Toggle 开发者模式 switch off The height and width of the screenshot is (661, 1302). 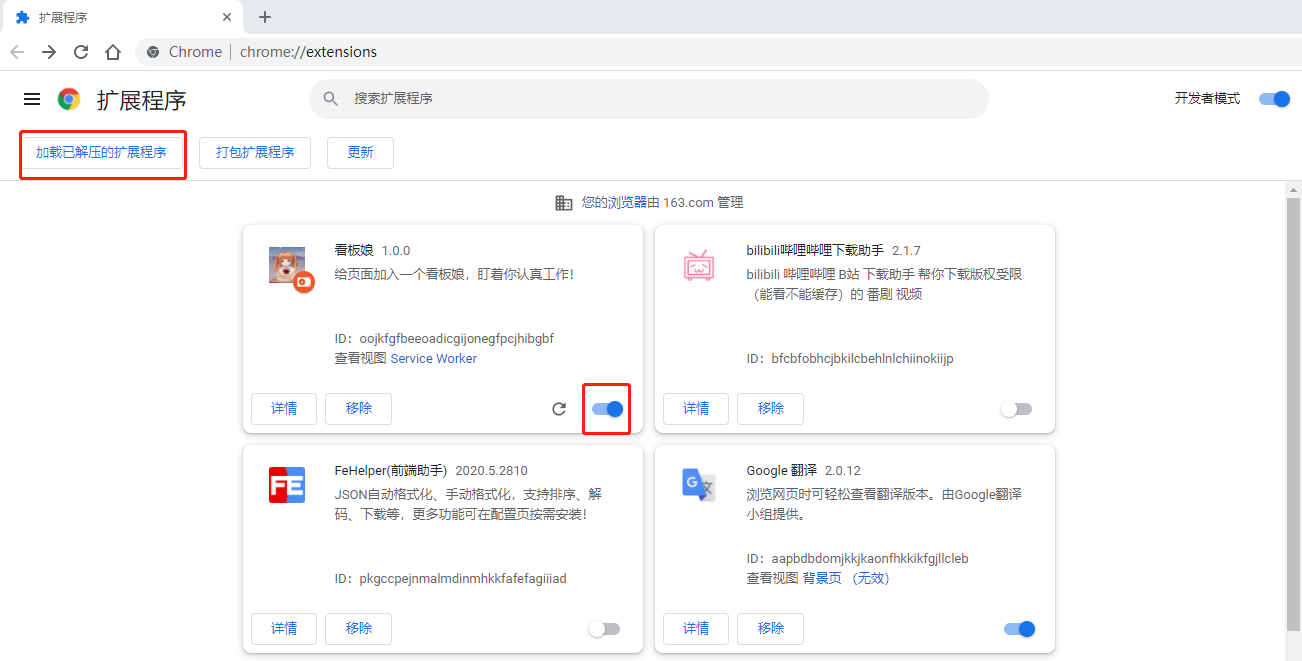click(x=1274, y=99)
